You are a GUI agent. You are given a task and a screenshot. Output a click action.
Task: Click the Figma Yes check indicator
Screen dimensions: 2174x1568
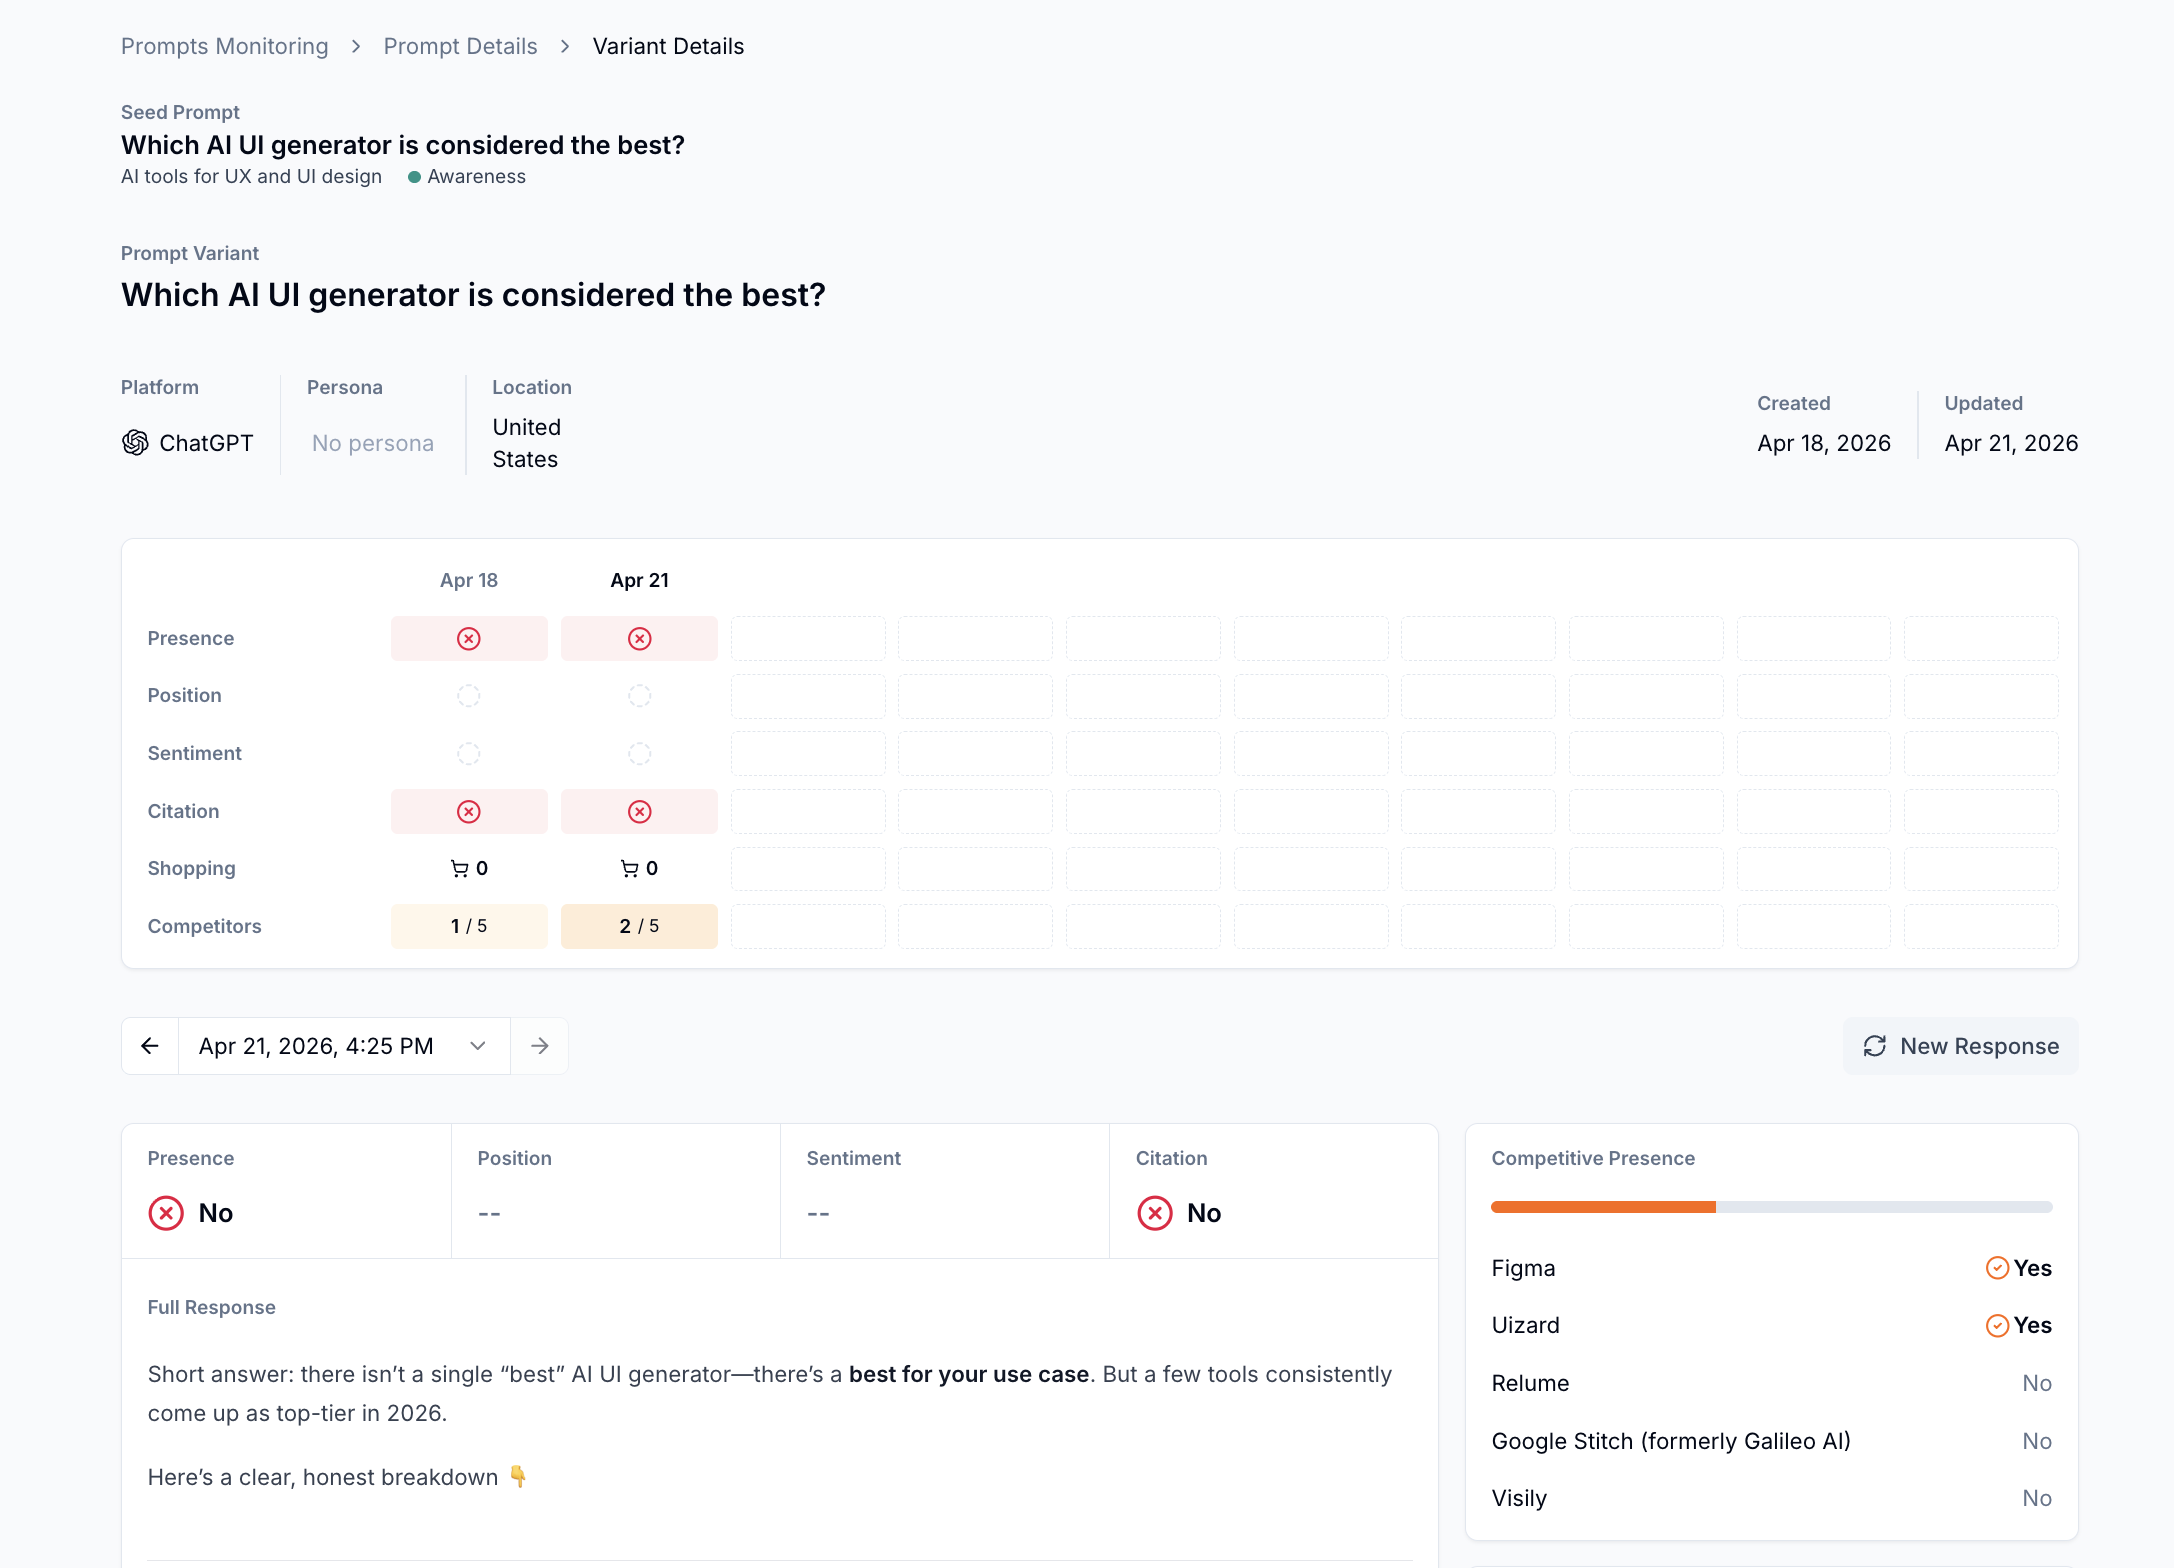tap(1997, 1268)
